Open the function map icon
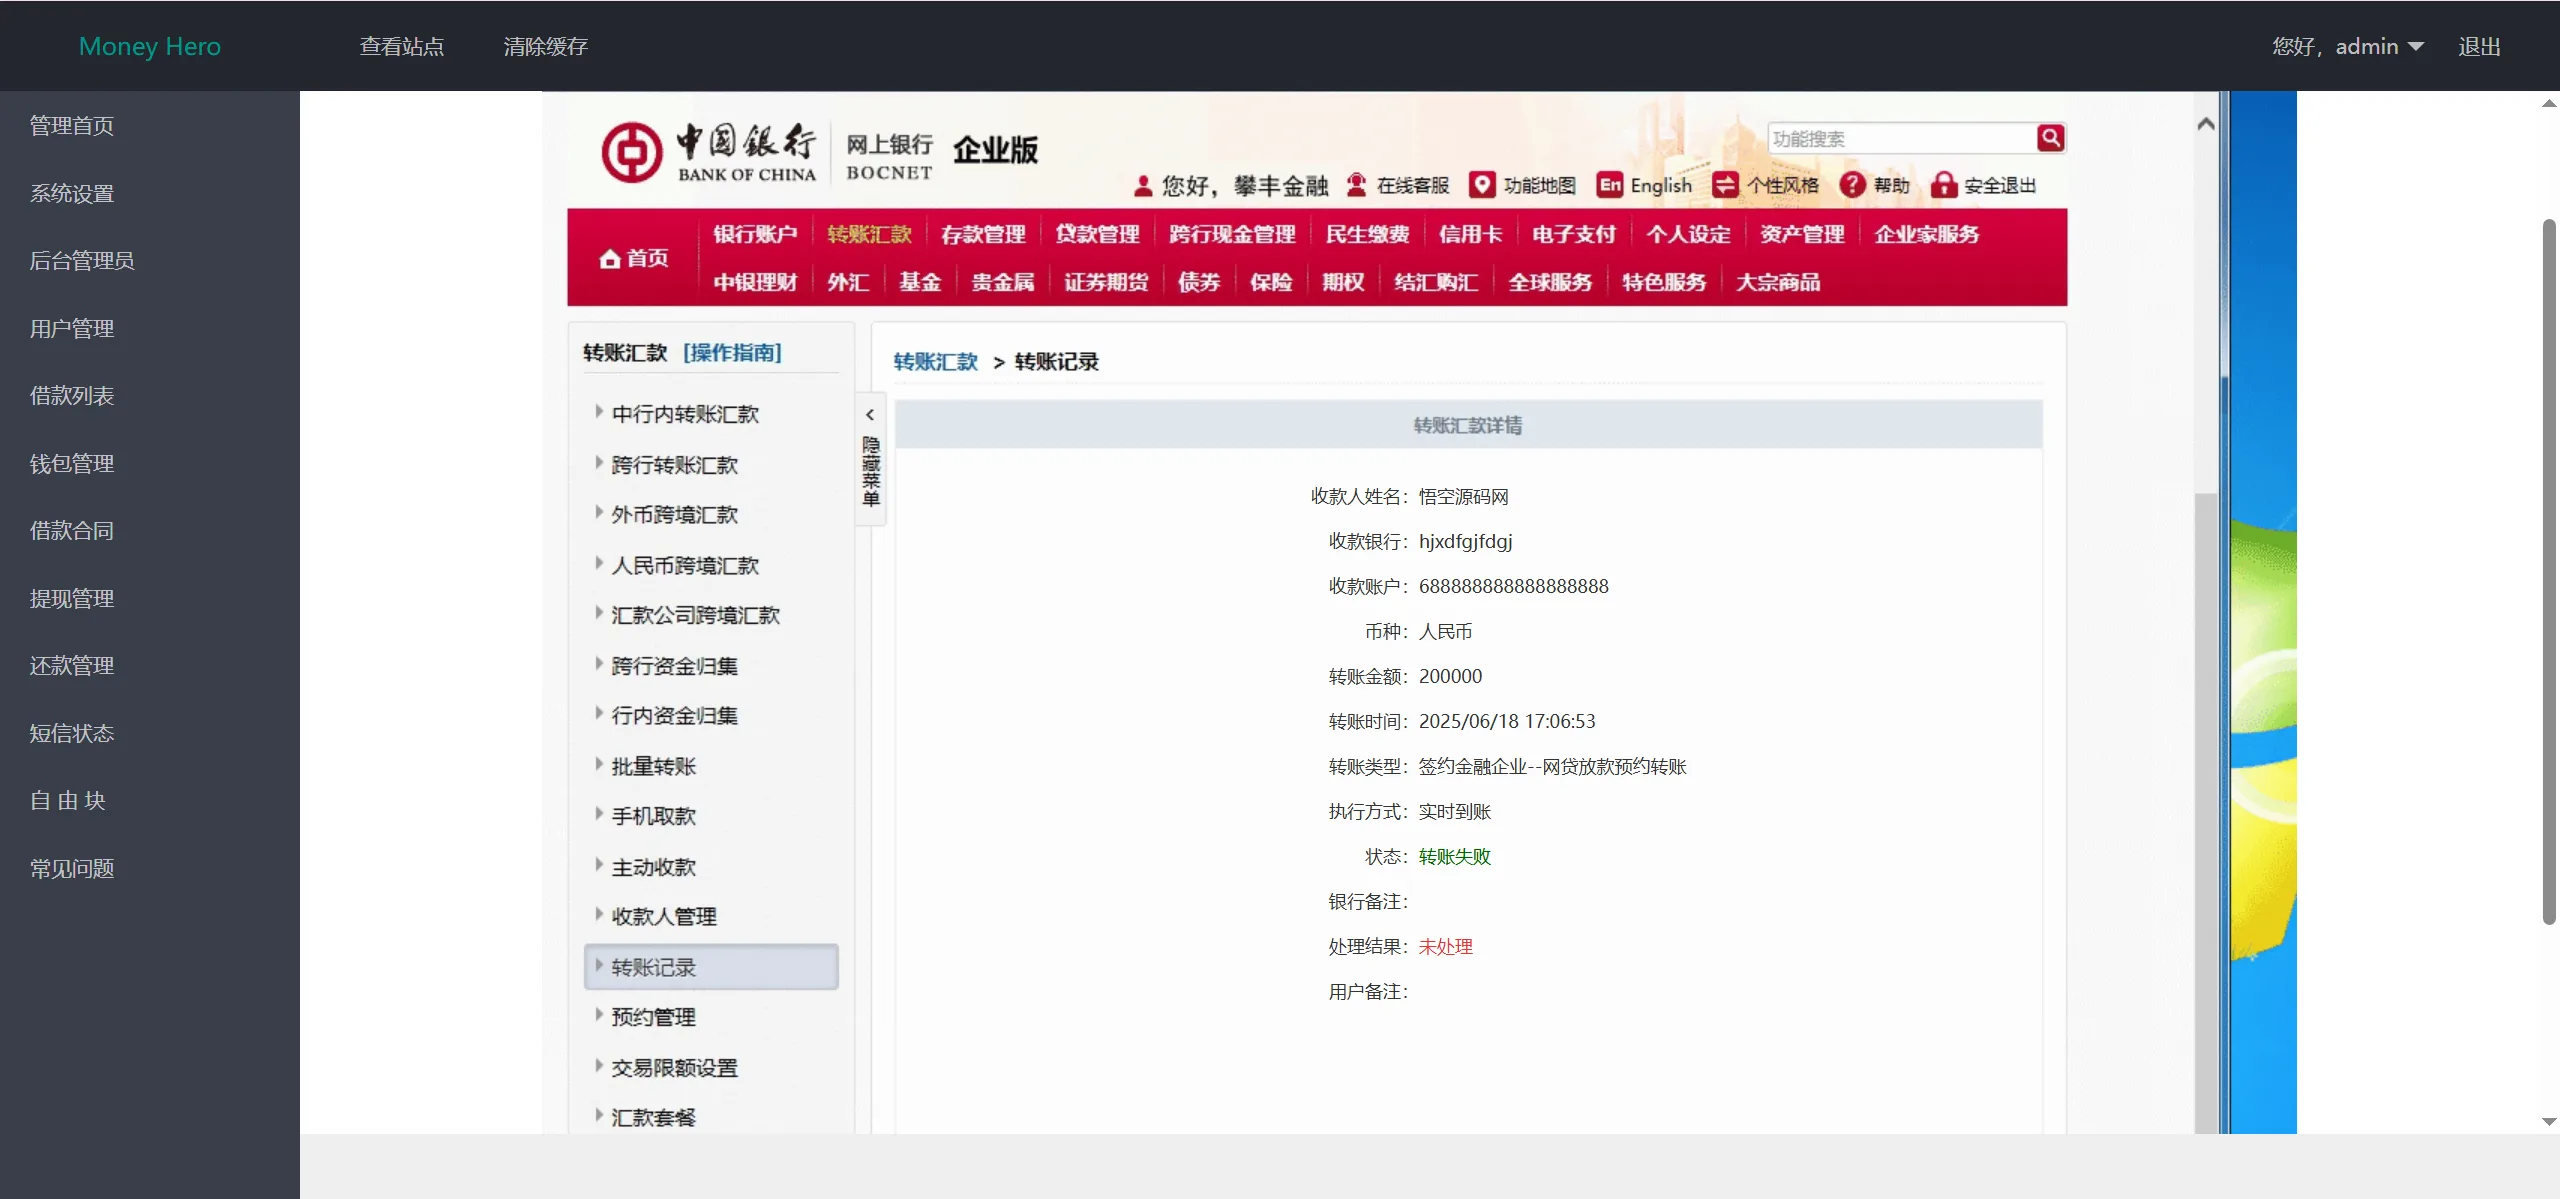This screenshot has height=1199, width=2560. pyautogui.click(x=1482, y=185)
